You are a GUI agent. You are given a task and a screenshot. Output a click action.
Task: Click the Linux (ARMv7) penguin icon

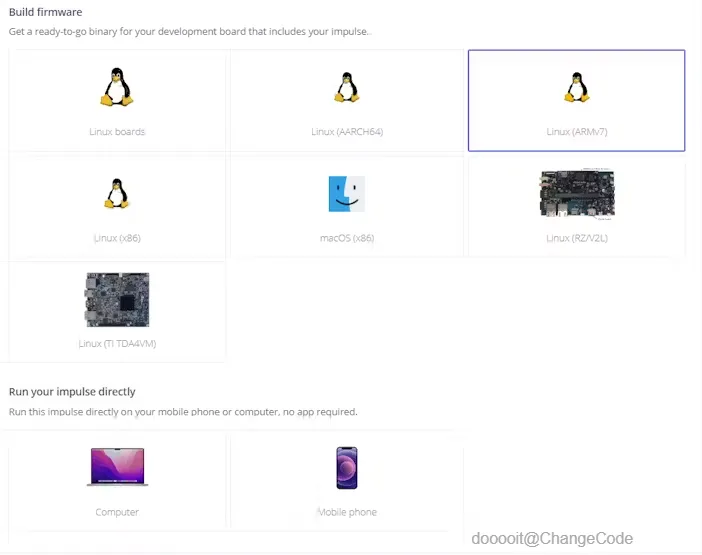pos(577,87)
